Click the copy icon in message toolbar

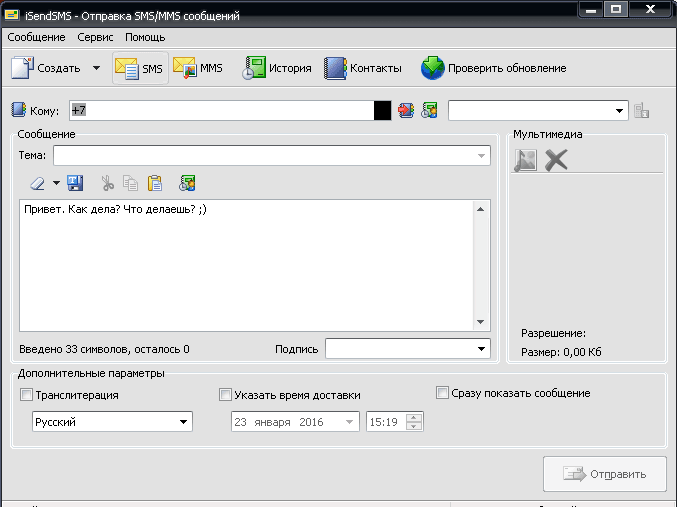click(130, 183)
